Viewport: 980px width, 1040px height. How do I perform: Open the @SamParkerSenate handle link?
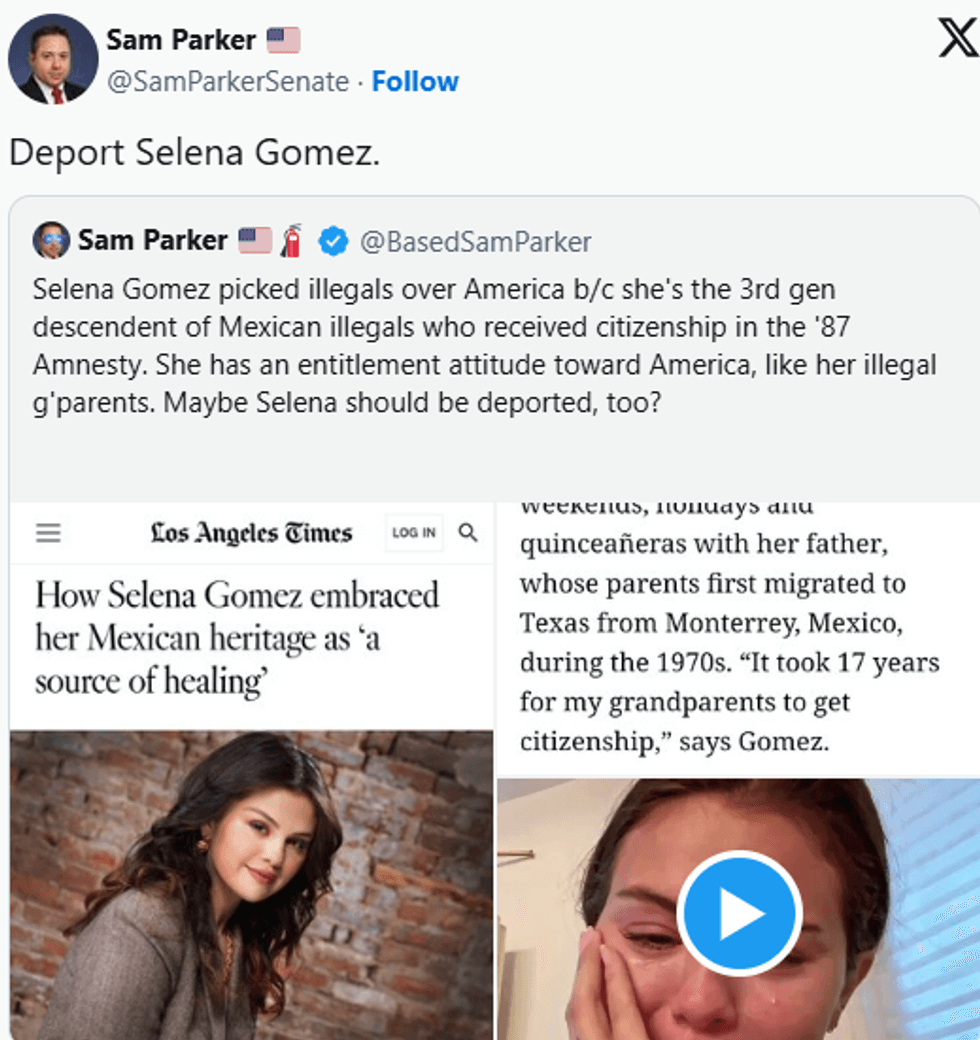pyautogui.click(x=227, y=81)
